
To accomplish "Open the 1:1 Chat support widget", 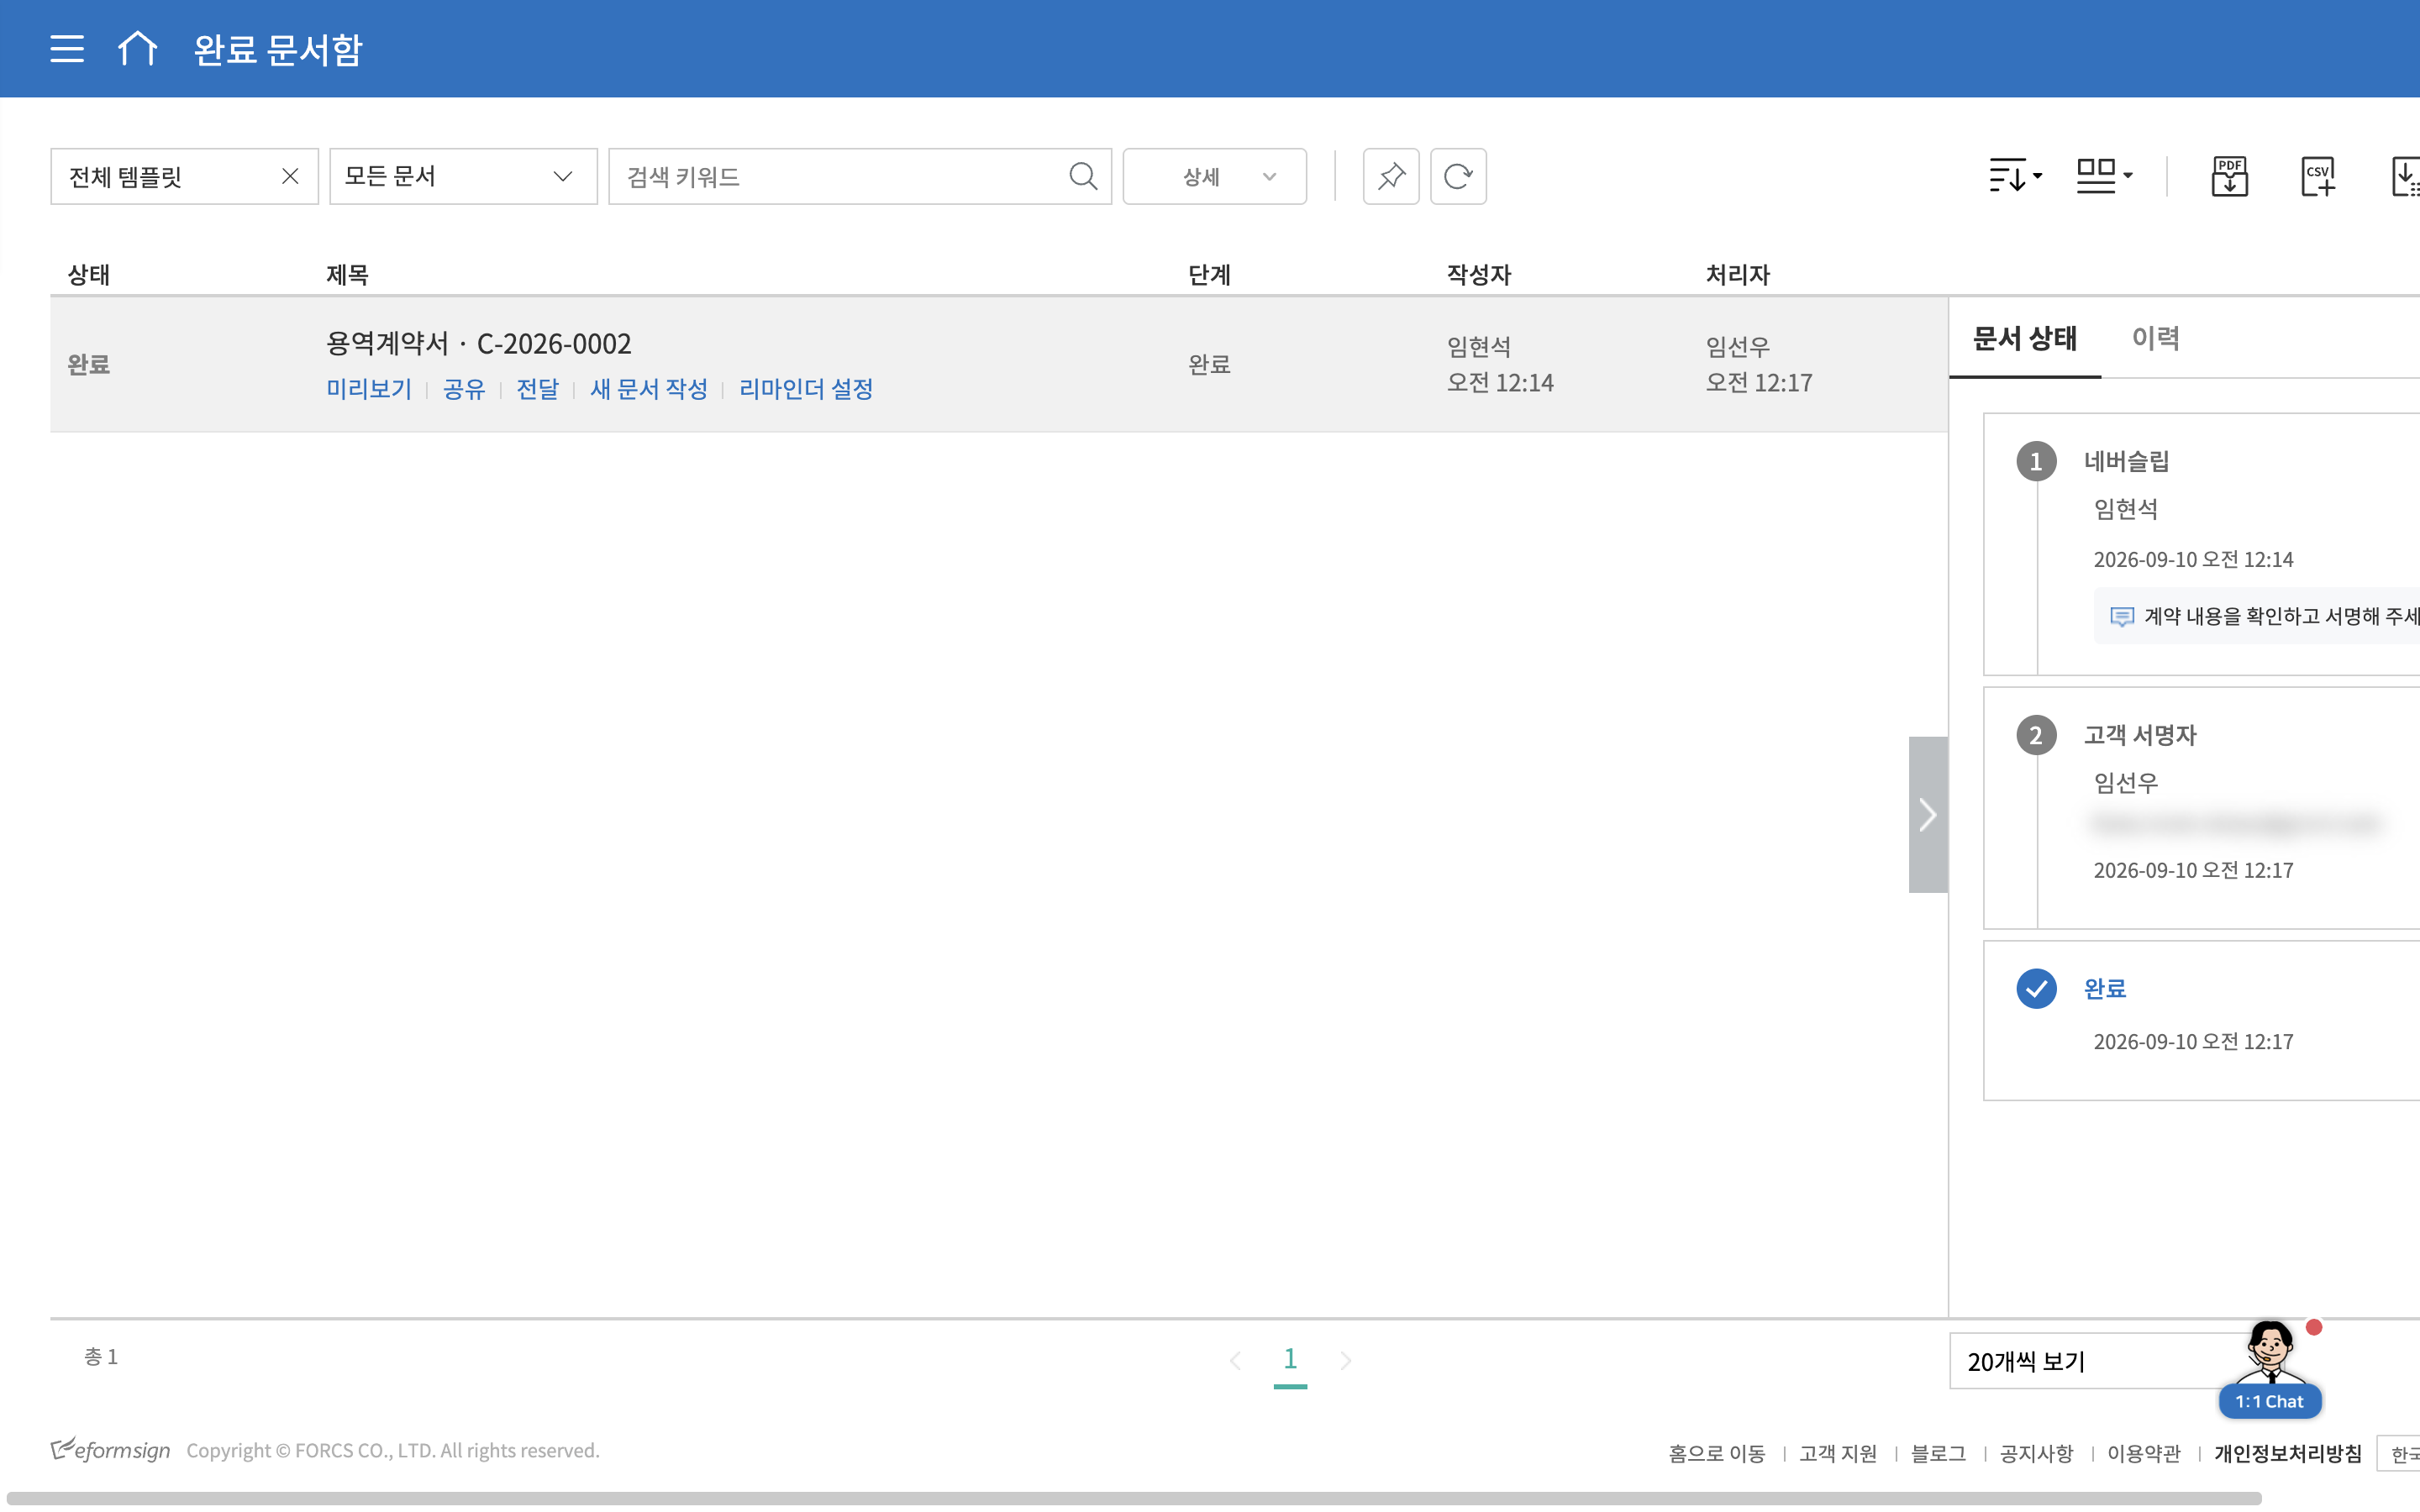I will coord(2270,1368).
